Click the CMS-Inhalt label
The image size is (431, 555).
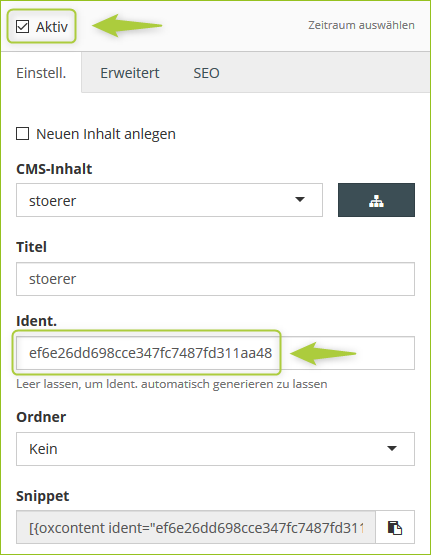[x=54, y=169]
